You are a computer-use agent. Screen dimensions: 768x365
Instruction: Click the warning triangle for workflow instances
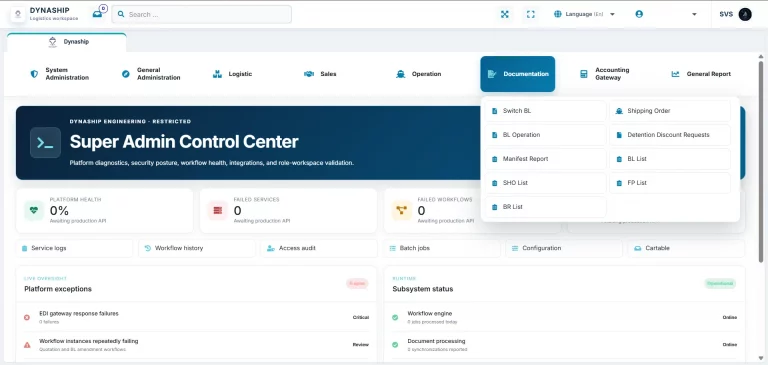coord(27,345)
